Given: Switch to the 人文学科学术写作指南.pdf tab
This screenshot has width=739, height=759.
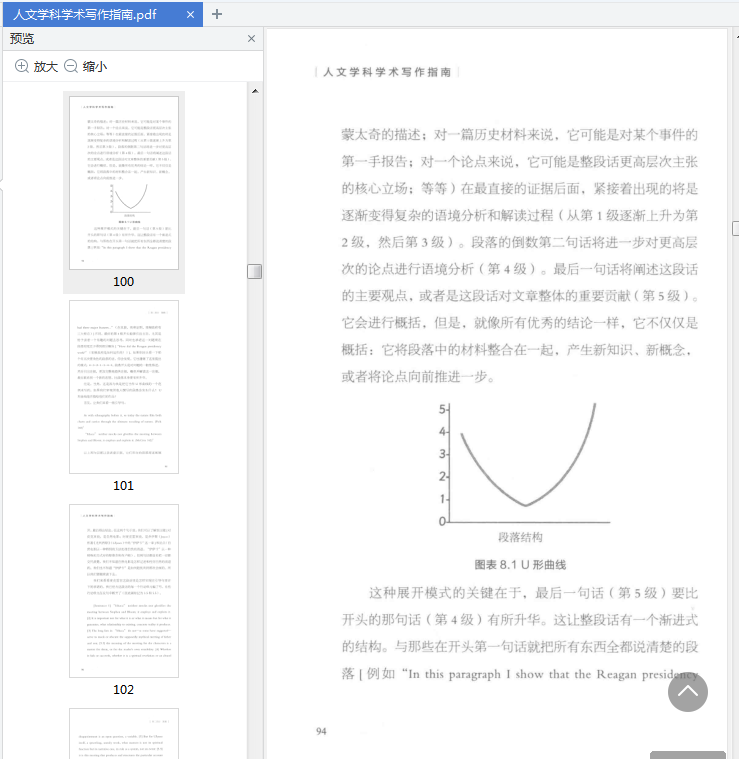Looking at the screenshot, I should click(x=103, y=15).
